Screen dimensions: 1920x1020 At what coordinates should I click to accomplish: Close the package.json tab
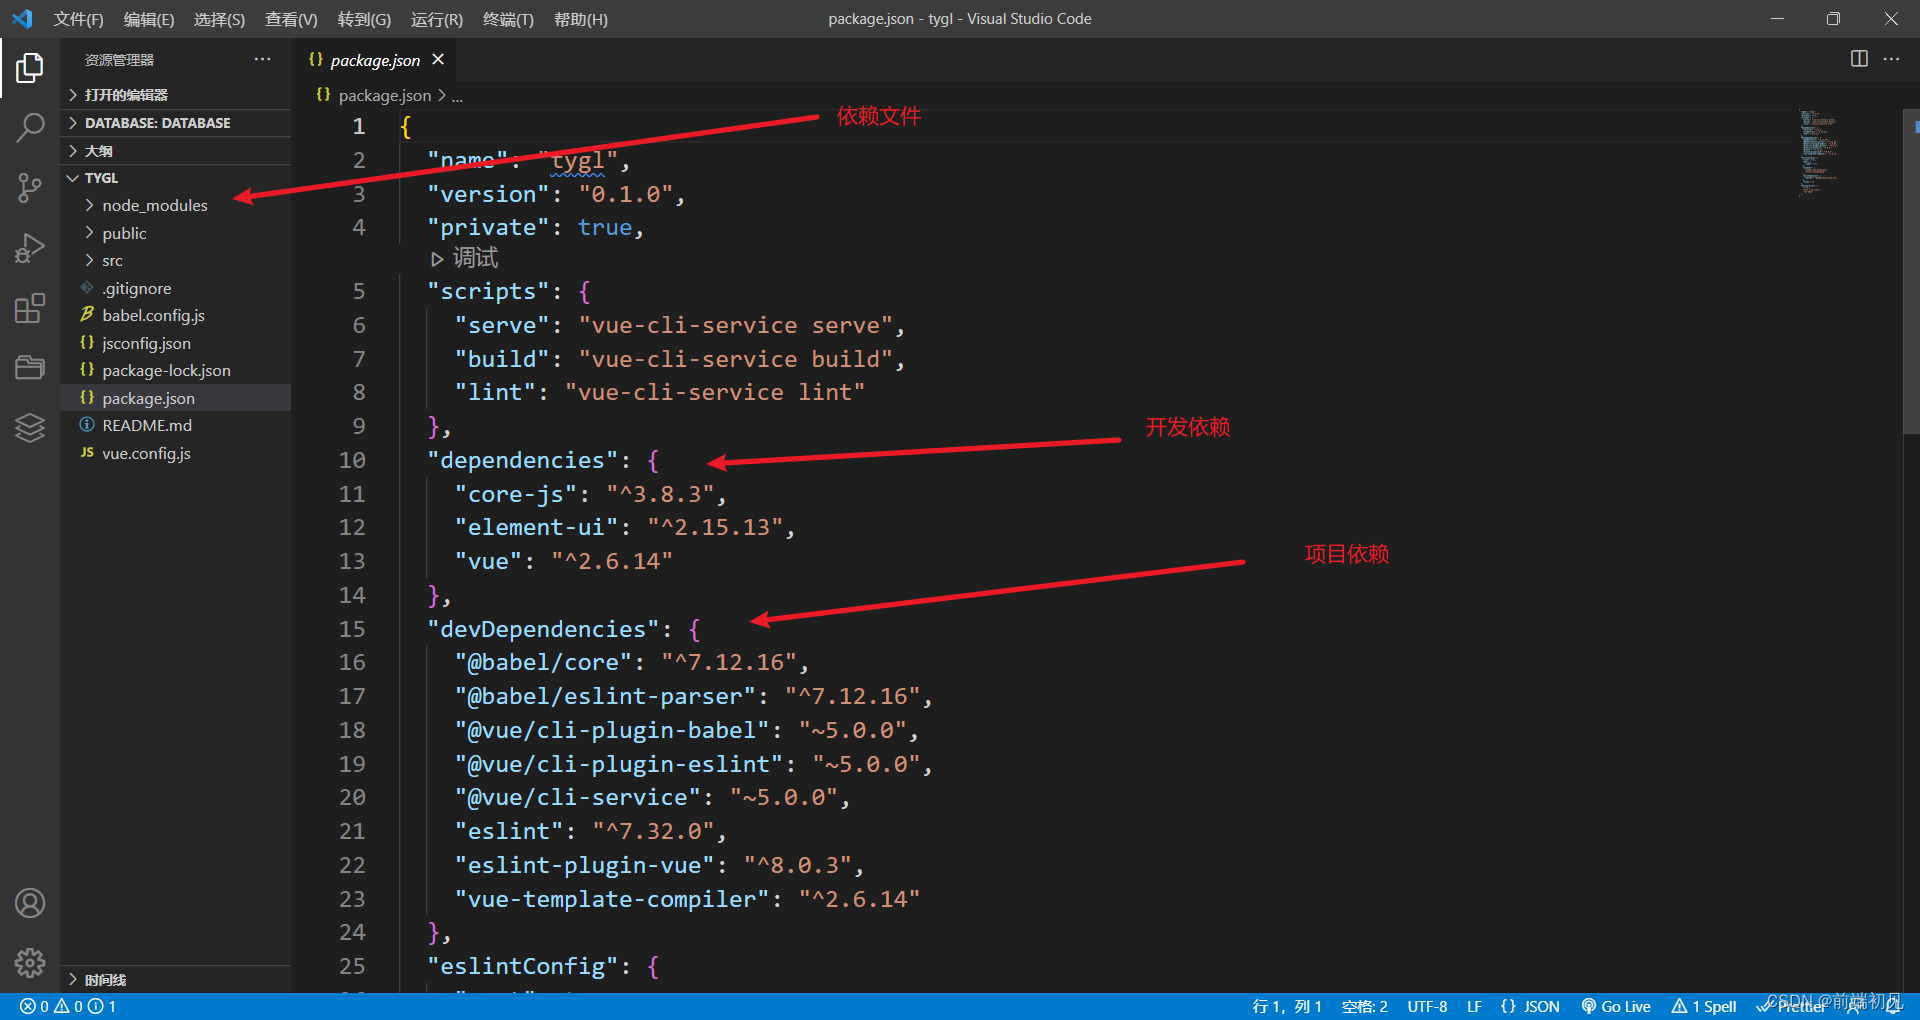tap(438, 60)
